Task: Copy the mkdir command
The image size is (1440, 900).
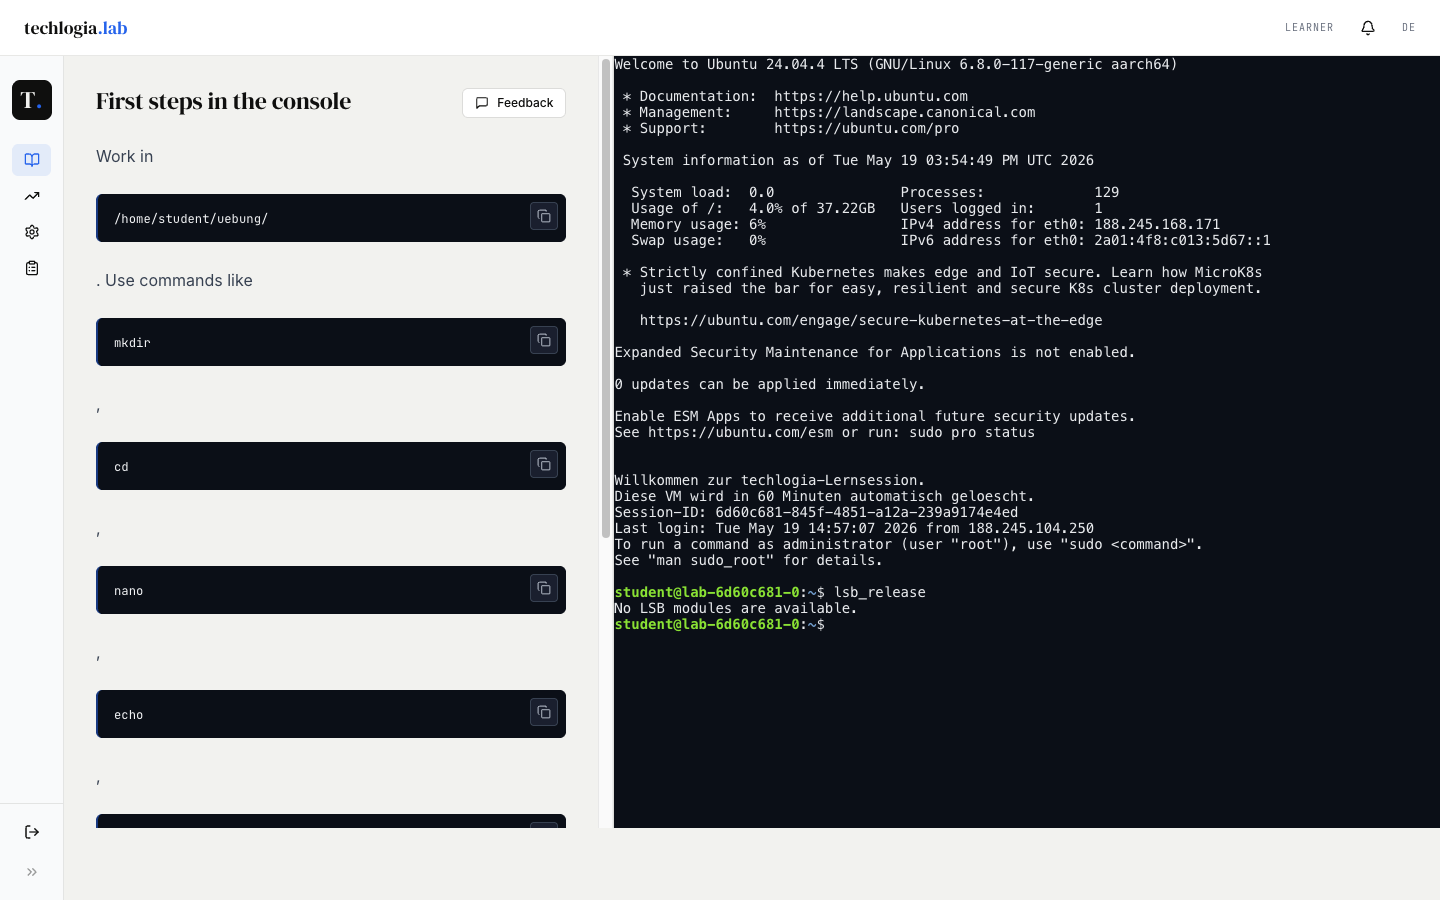Action: pyautogui.click(x=544, y=340)
